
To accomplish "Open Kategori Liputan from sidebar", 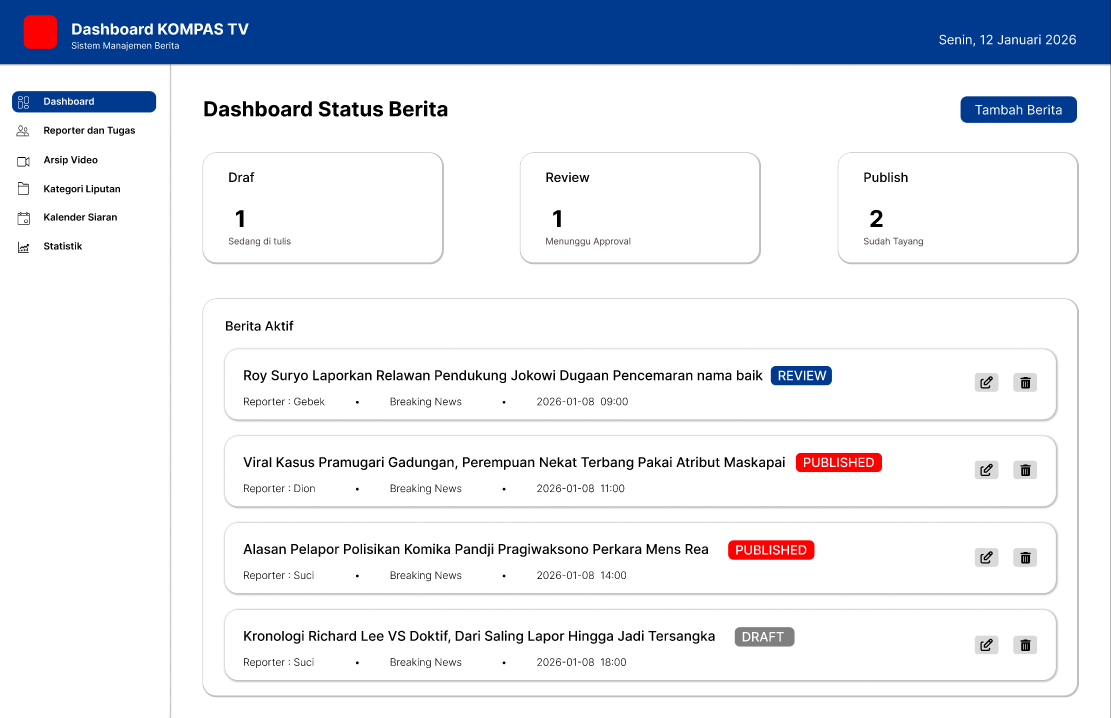I will point(81,189).
